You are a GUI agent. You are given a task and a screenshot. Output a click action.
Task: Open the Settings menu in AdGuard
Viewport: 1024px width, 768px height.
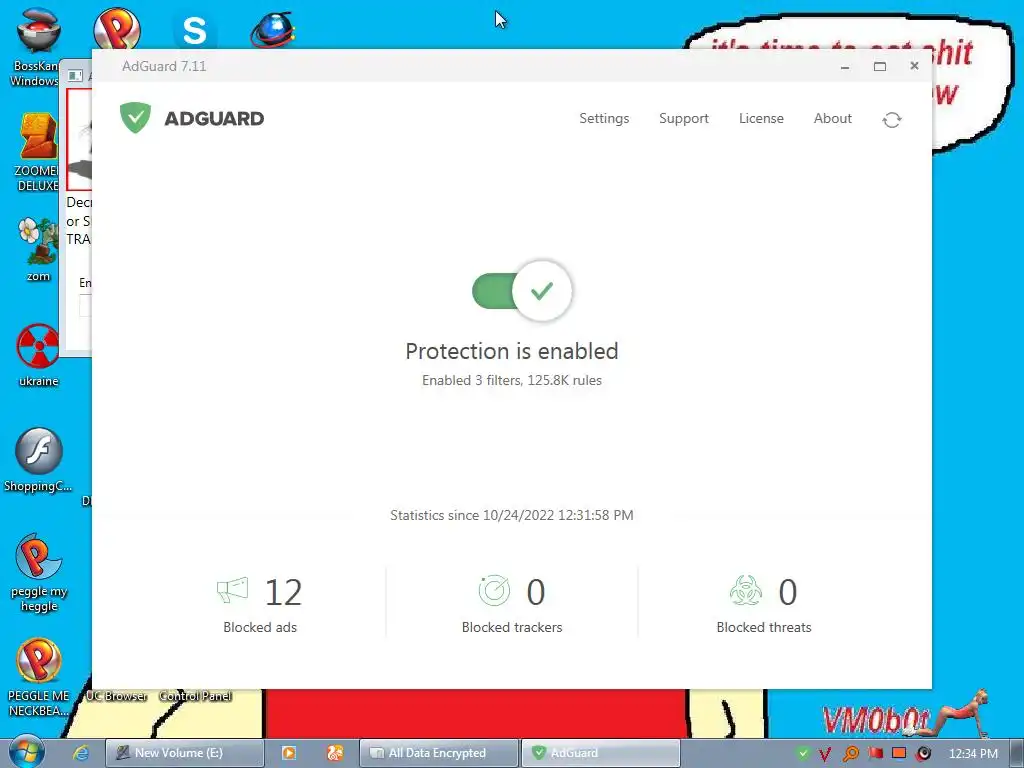pyautogui.click(x=604, y=118)
